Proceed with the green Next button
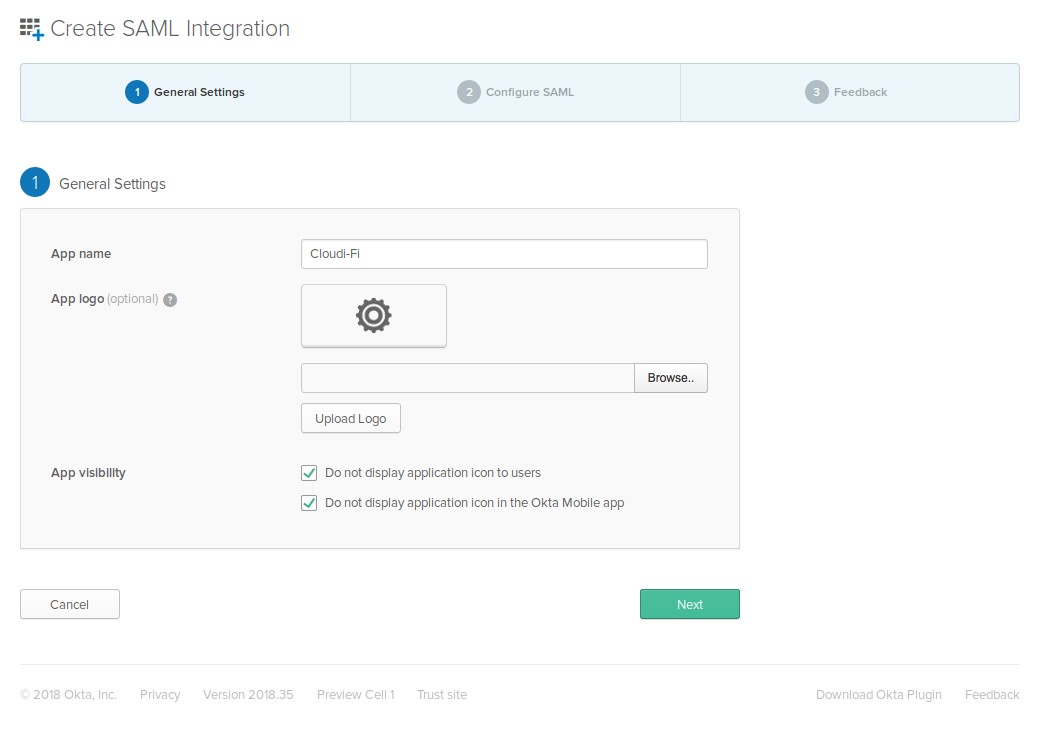 coord(690,604)
